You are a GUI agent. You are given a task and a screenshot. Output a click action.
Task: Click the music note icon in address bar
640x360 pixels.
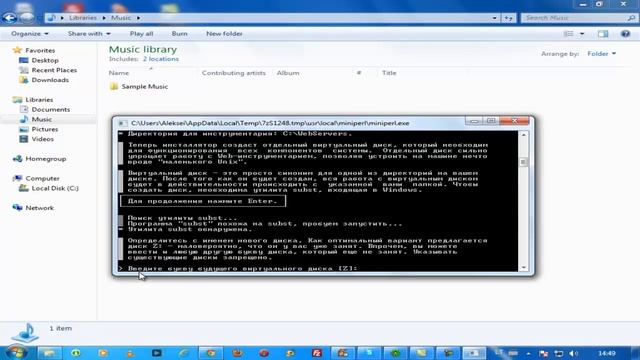click(x=51, y=18)
